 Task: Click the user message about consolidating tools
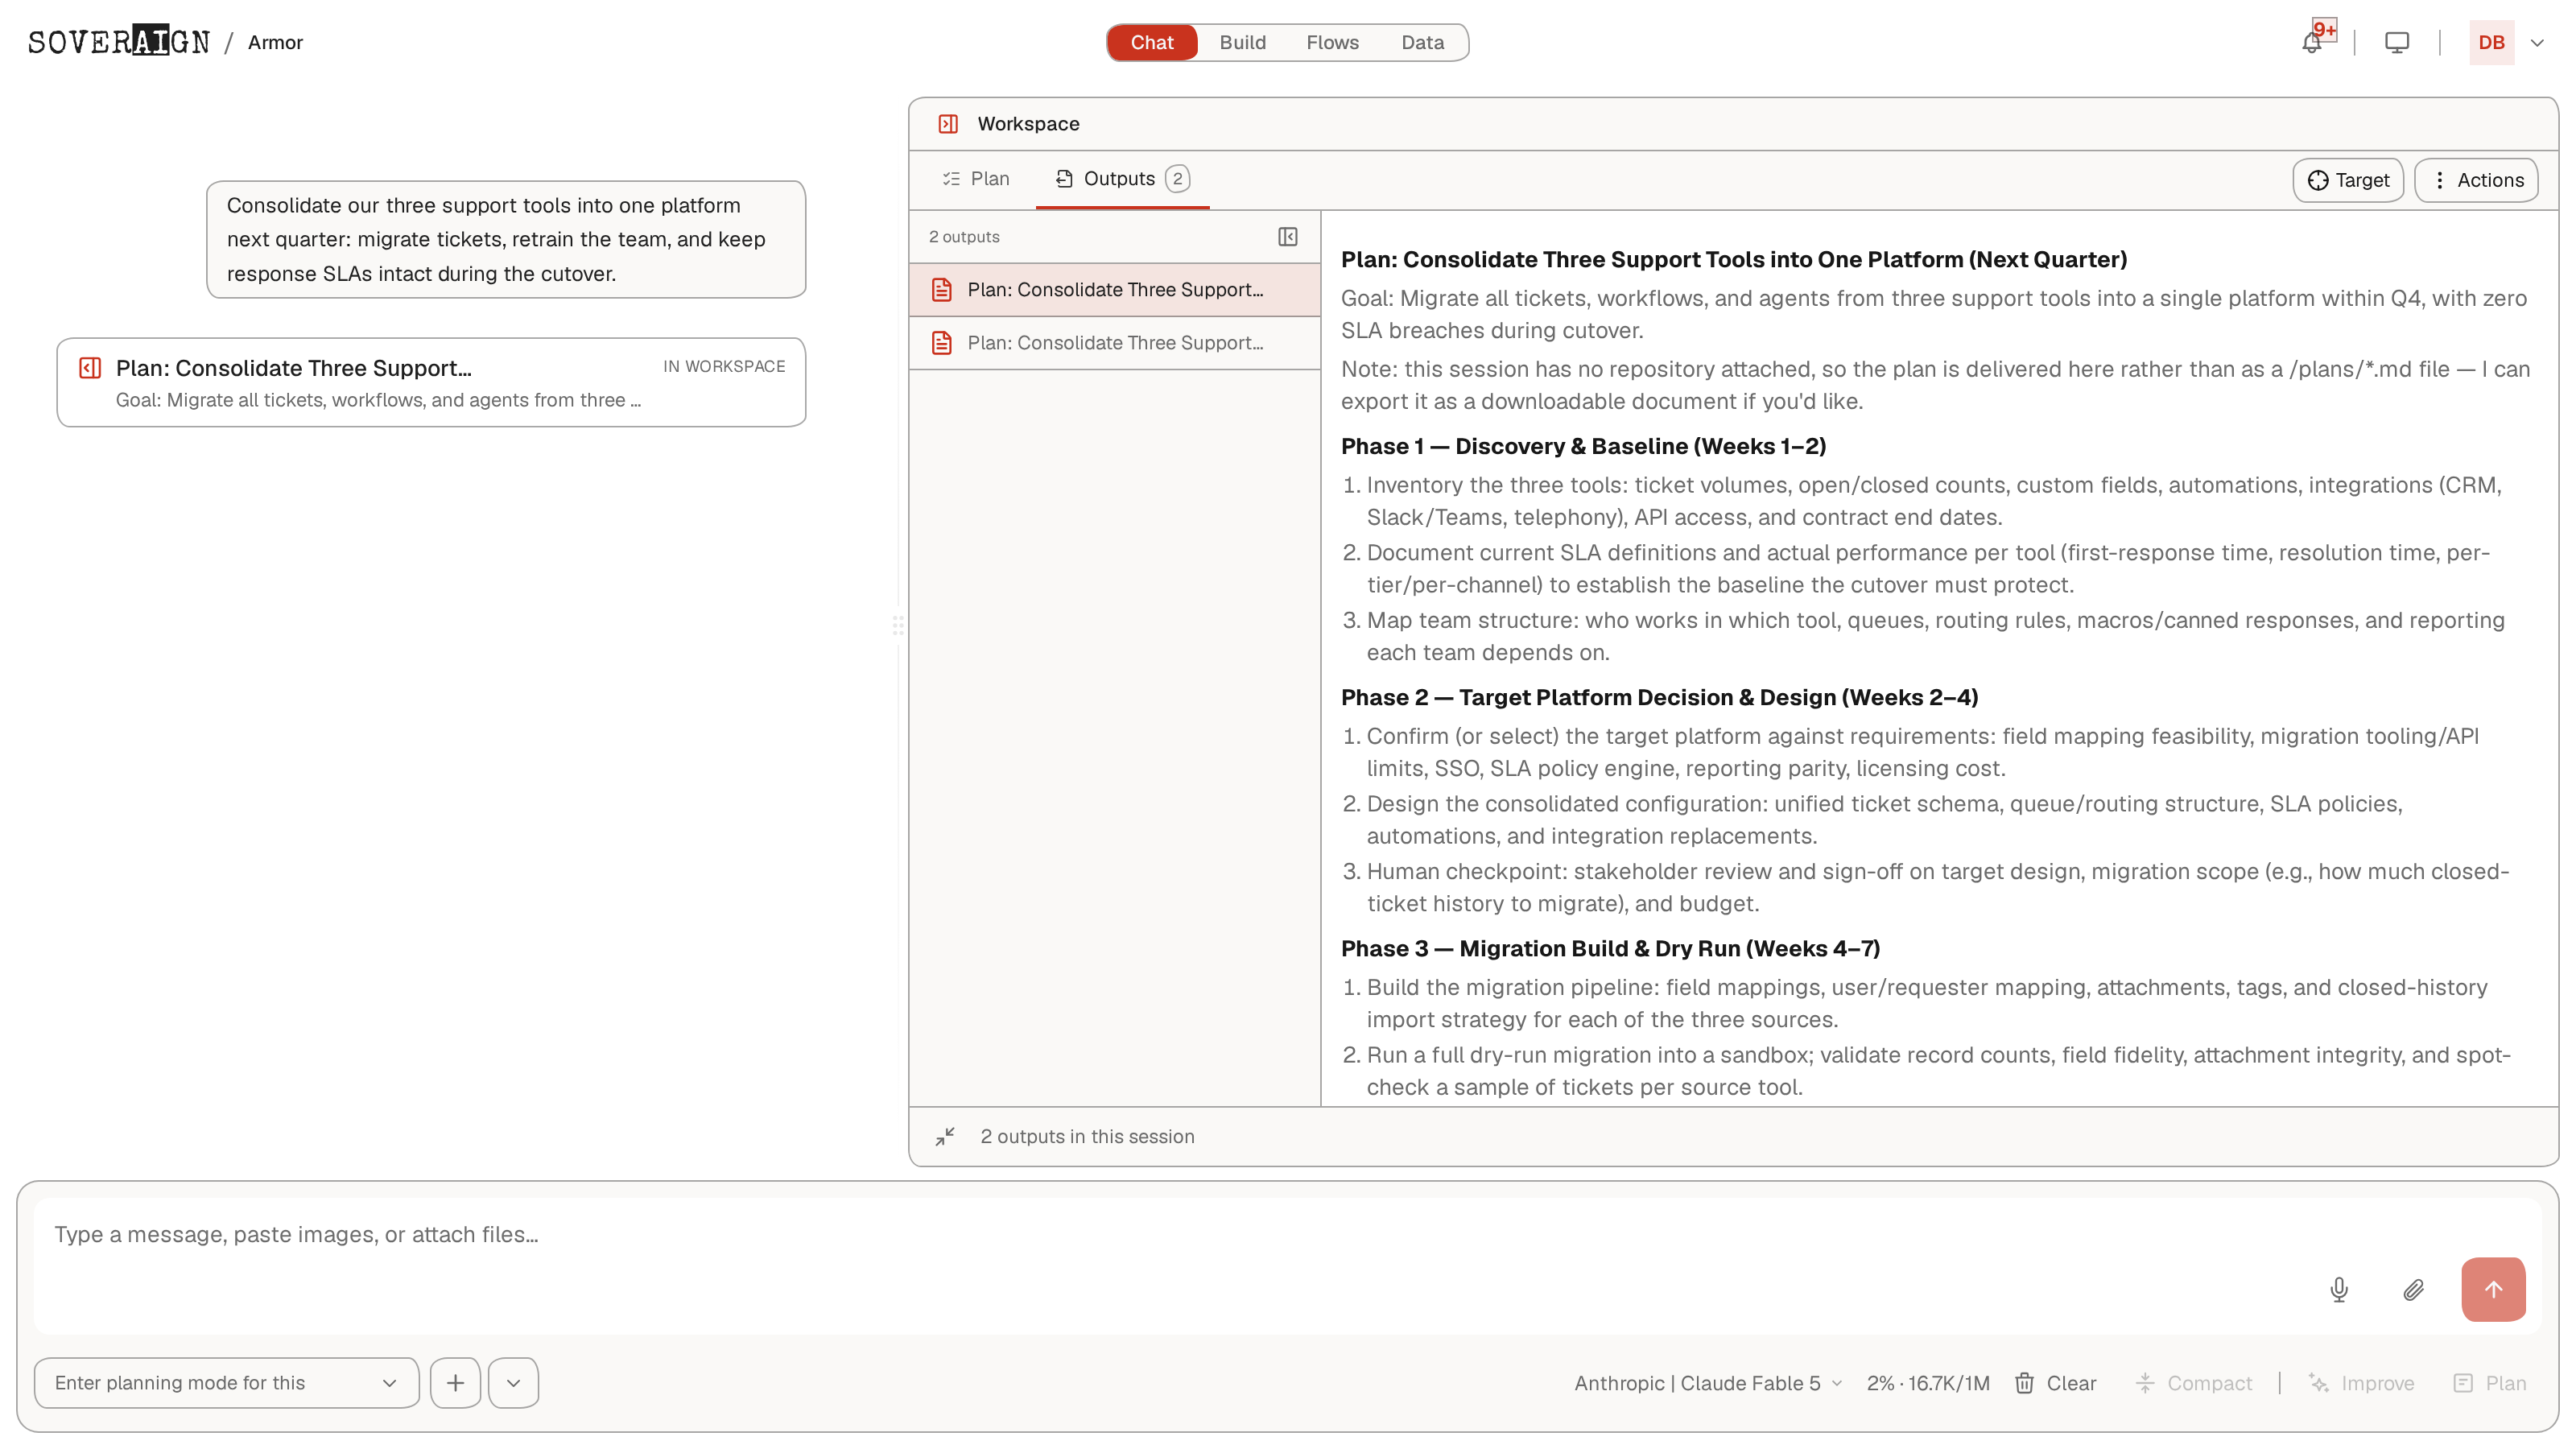click(x=506, y=239)
